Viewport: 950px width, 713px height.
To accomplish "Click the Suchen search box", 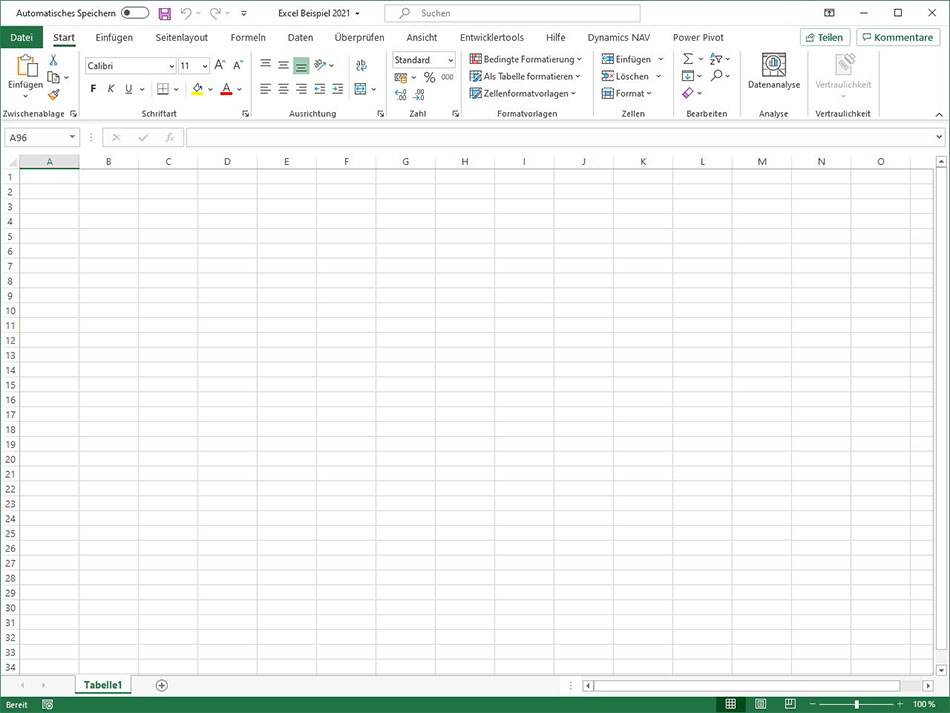I will 513,13.
